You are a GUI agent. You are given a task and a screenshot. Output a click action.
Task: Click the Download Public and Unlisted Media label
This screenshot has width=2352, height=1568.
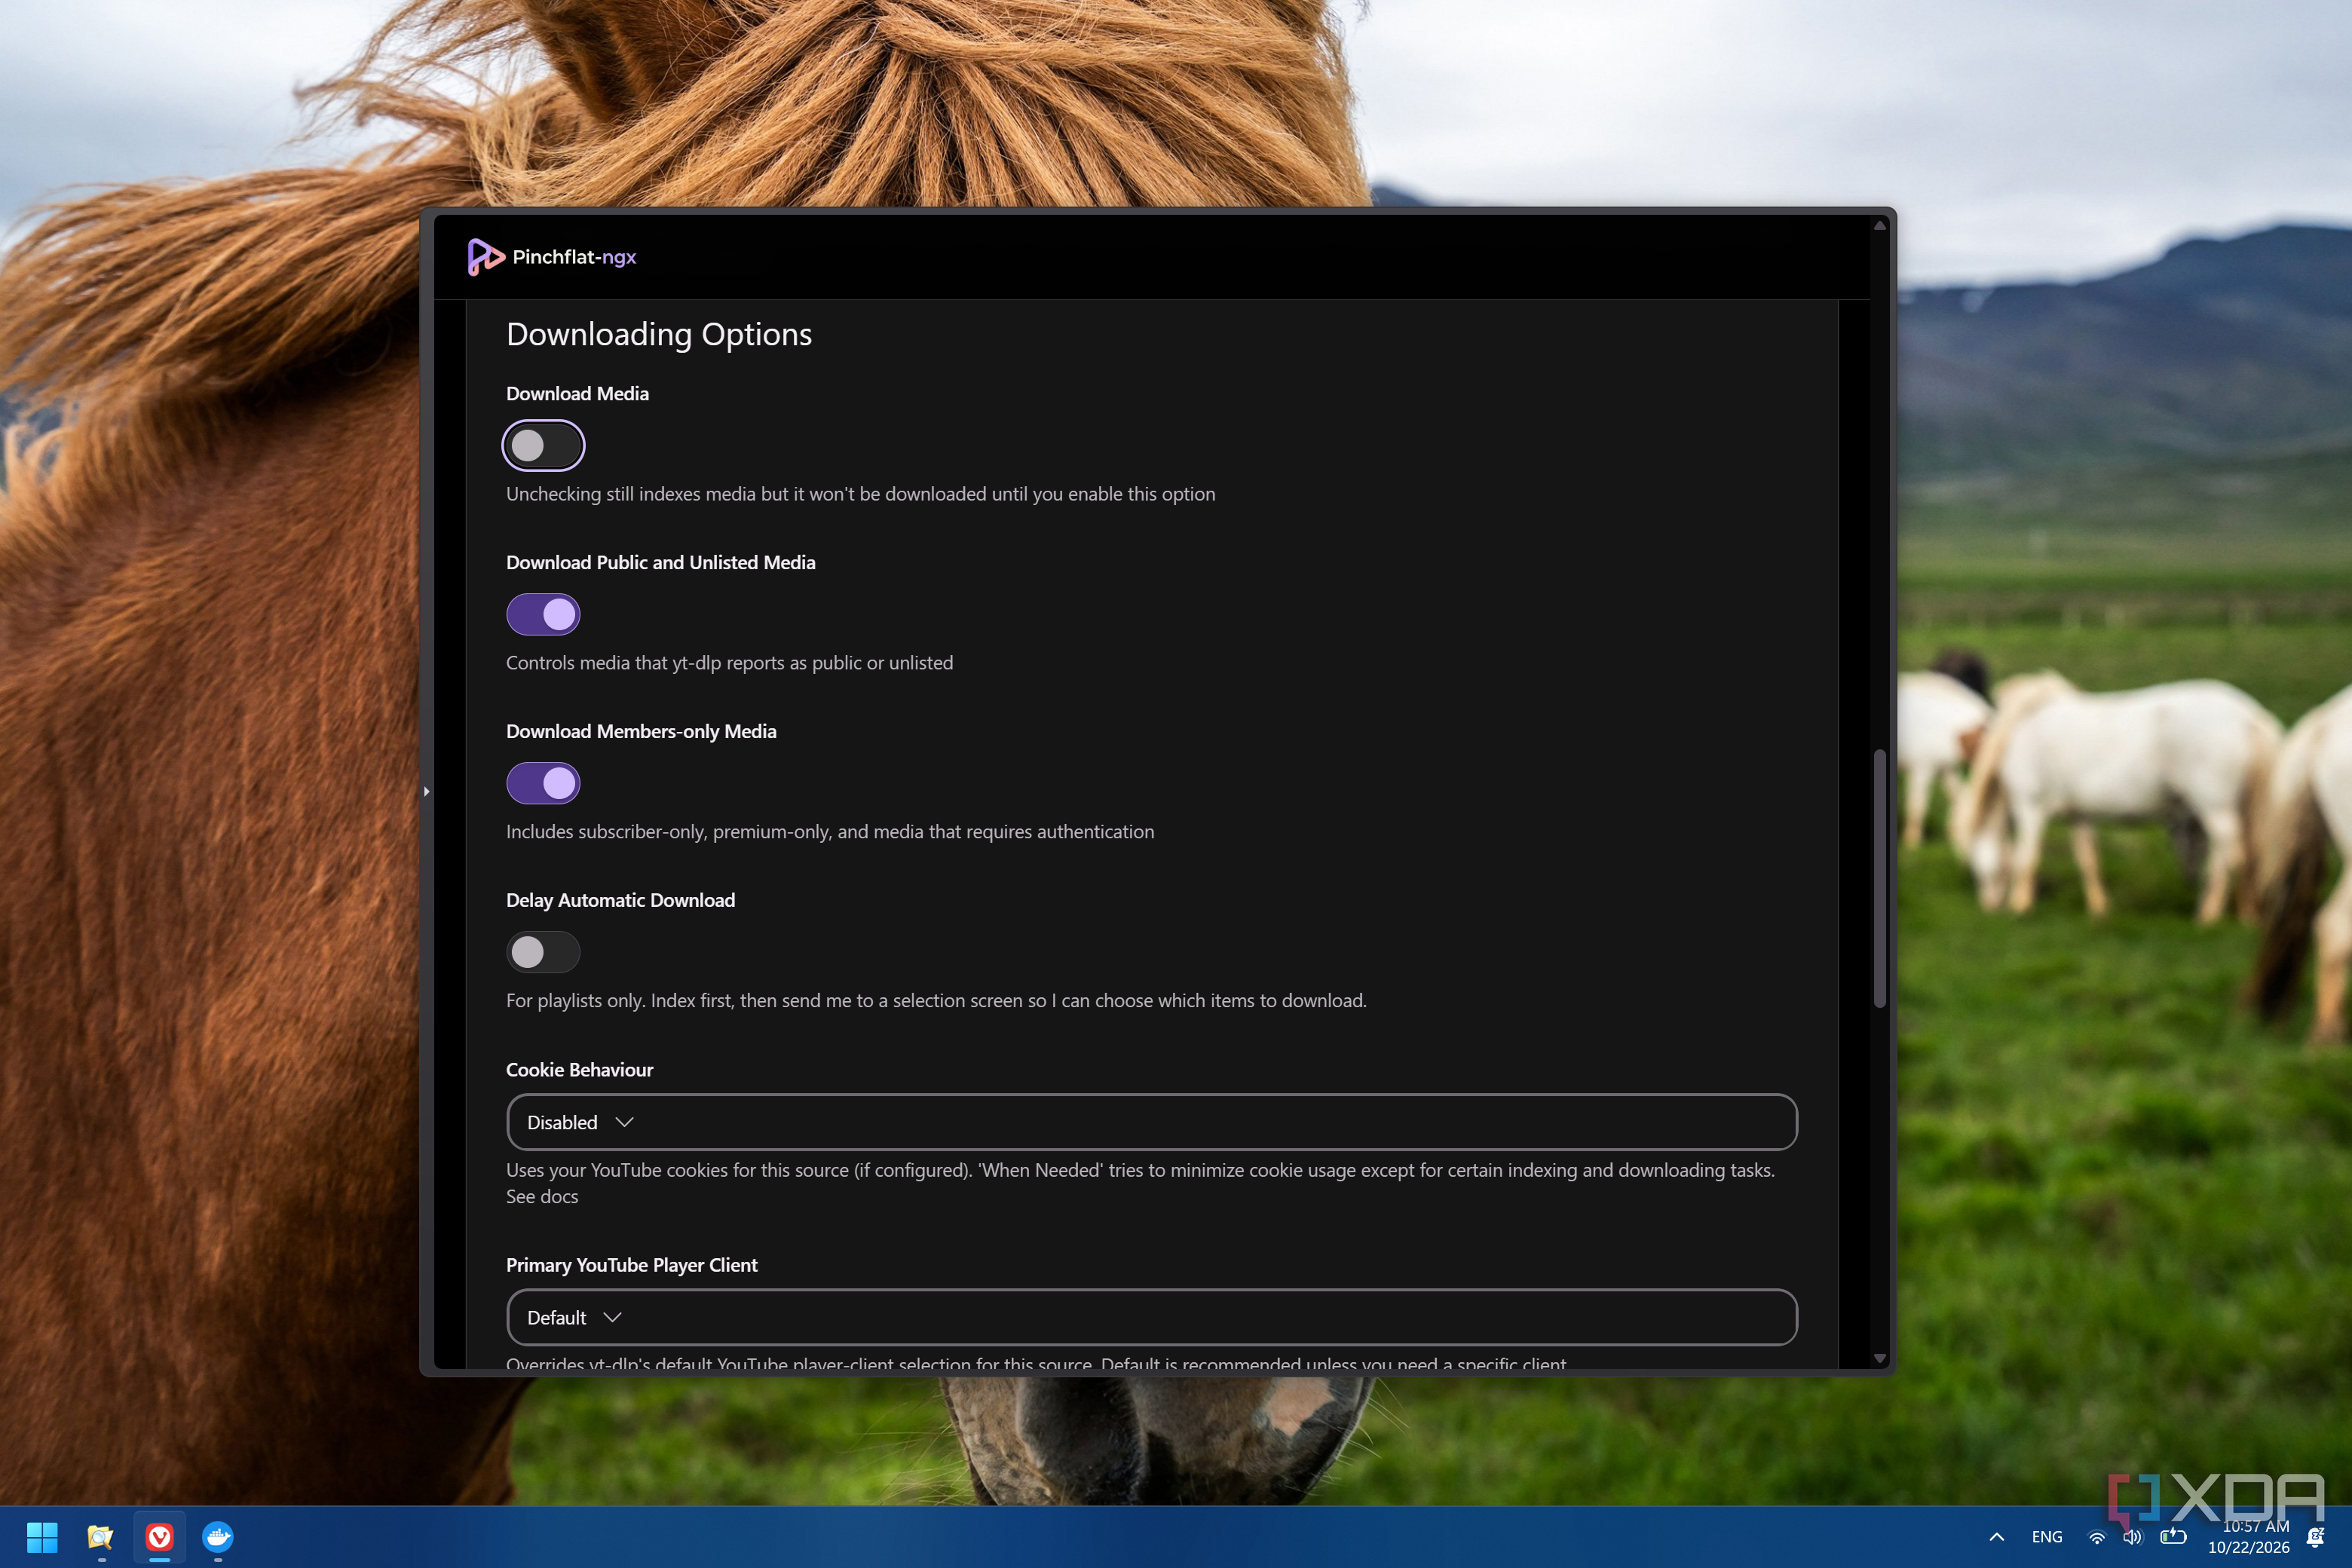tap(660, 562)
